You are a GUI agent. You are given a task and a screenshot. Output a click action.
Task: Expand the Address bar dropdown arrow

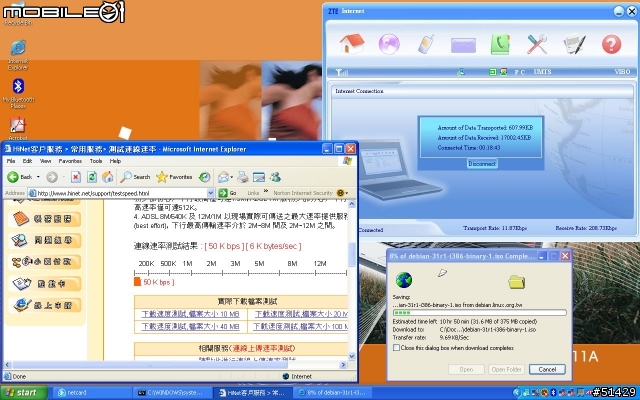211,193
